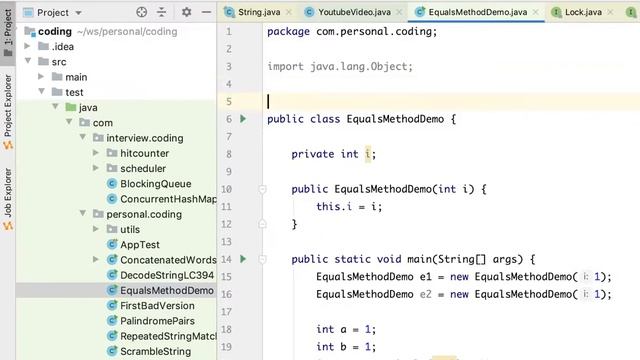Screen dimensions: 640x360
Task: Place cursor on 'private int i;' line
Action: [x=333, y=154]
